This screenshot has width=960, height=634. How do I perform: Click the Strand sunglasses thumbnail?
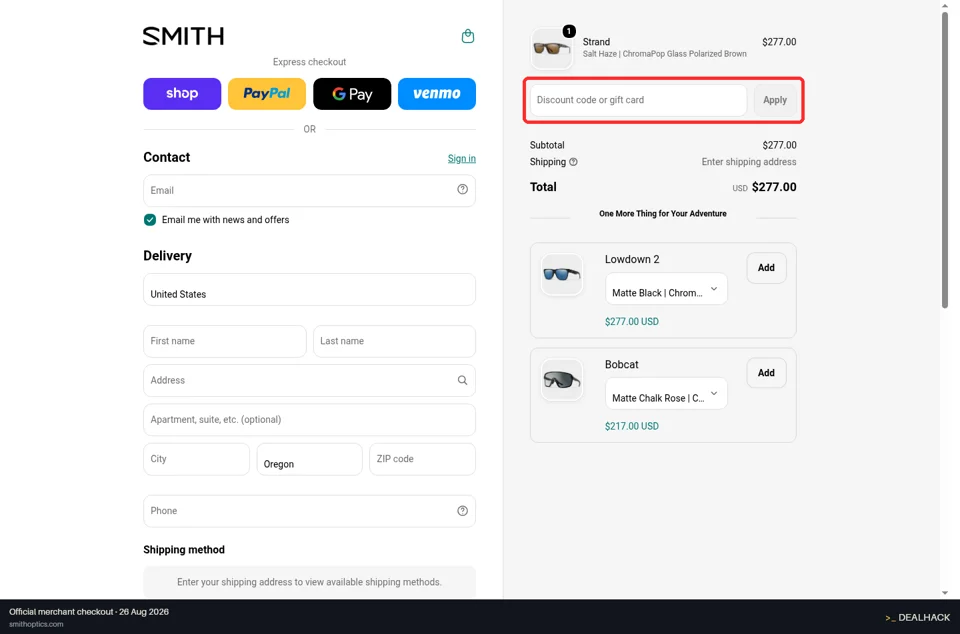coord(552,48)
